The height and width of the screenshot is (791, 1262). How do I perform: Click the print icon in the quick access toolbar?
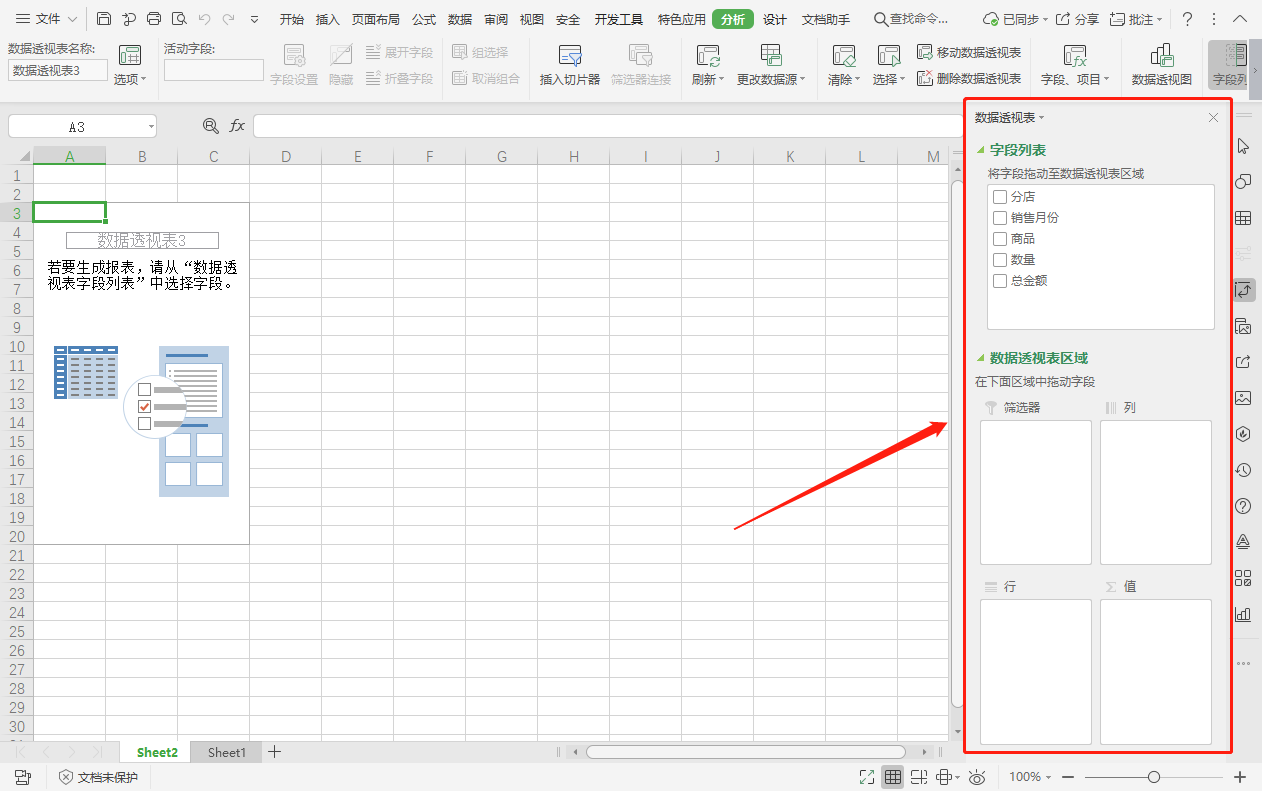pos(154,19)
